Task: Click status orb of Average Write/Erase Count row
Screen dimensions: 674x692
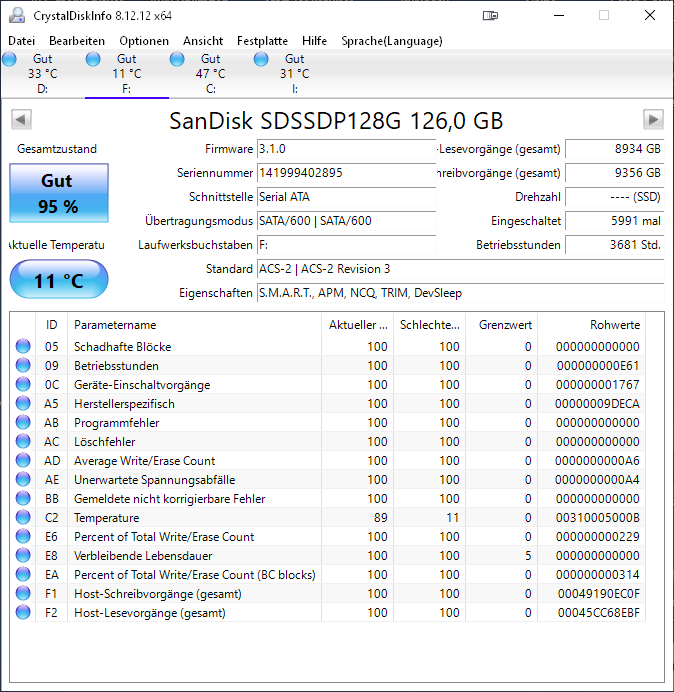Action: tap(23, 460)
